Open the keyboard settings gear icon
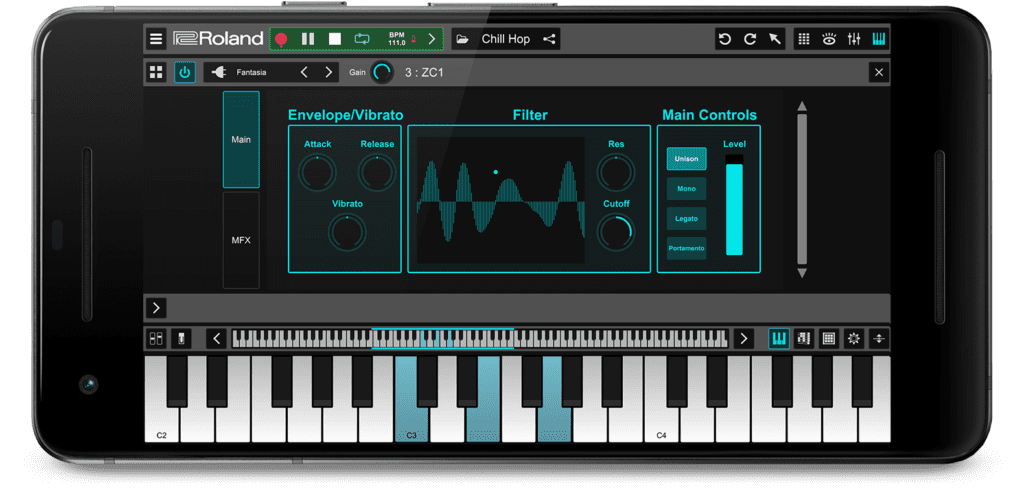This screenshot has height=493, width=1024. [854, 339]
